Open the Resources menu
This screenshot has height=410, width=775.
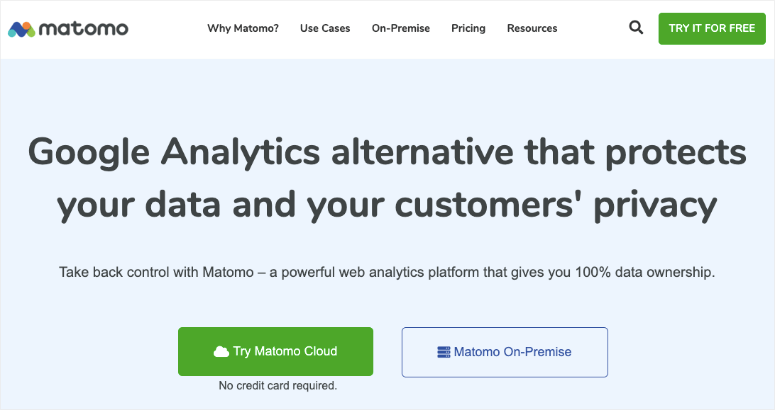[x=532, y=28]
